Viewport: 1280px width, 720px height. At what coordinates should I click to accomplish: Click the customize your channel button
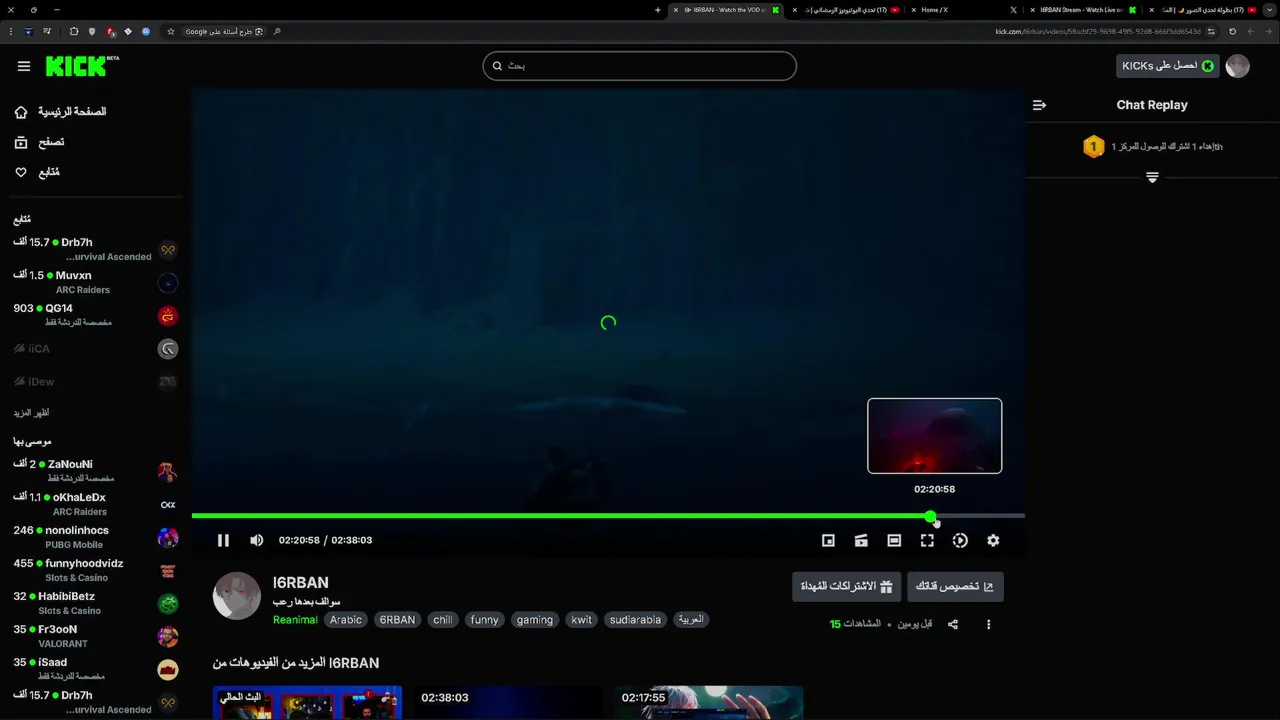coord(955,587)
